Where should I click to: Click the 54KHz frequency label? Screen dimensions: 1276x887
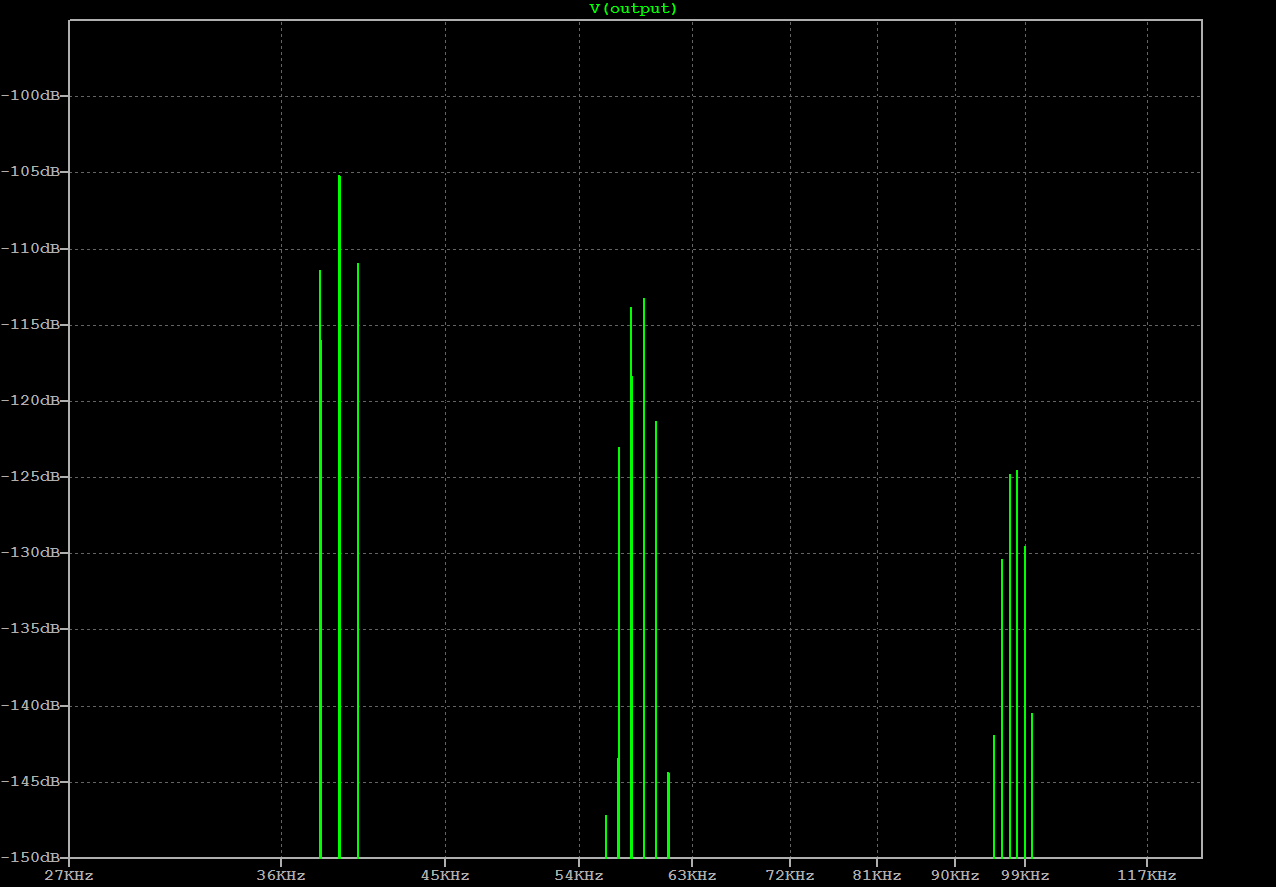click(x=579, y=876)
